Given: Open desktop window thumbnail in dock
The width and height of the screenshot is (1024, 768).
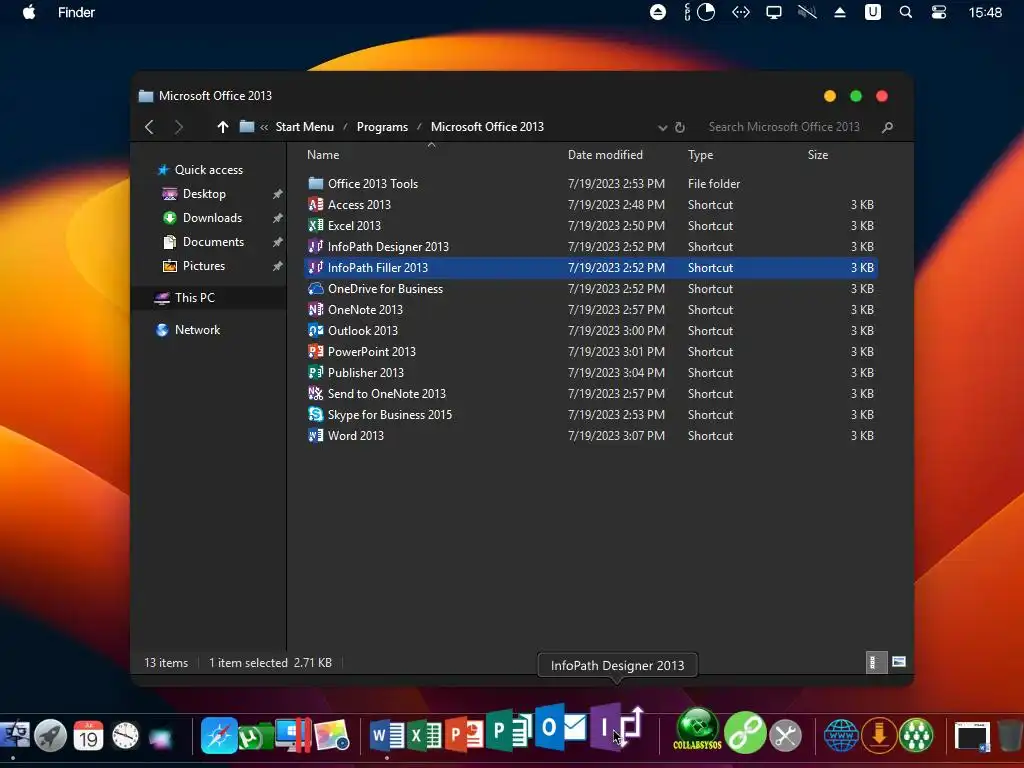Looking at the screenshot, I should [x=972, y=736].
